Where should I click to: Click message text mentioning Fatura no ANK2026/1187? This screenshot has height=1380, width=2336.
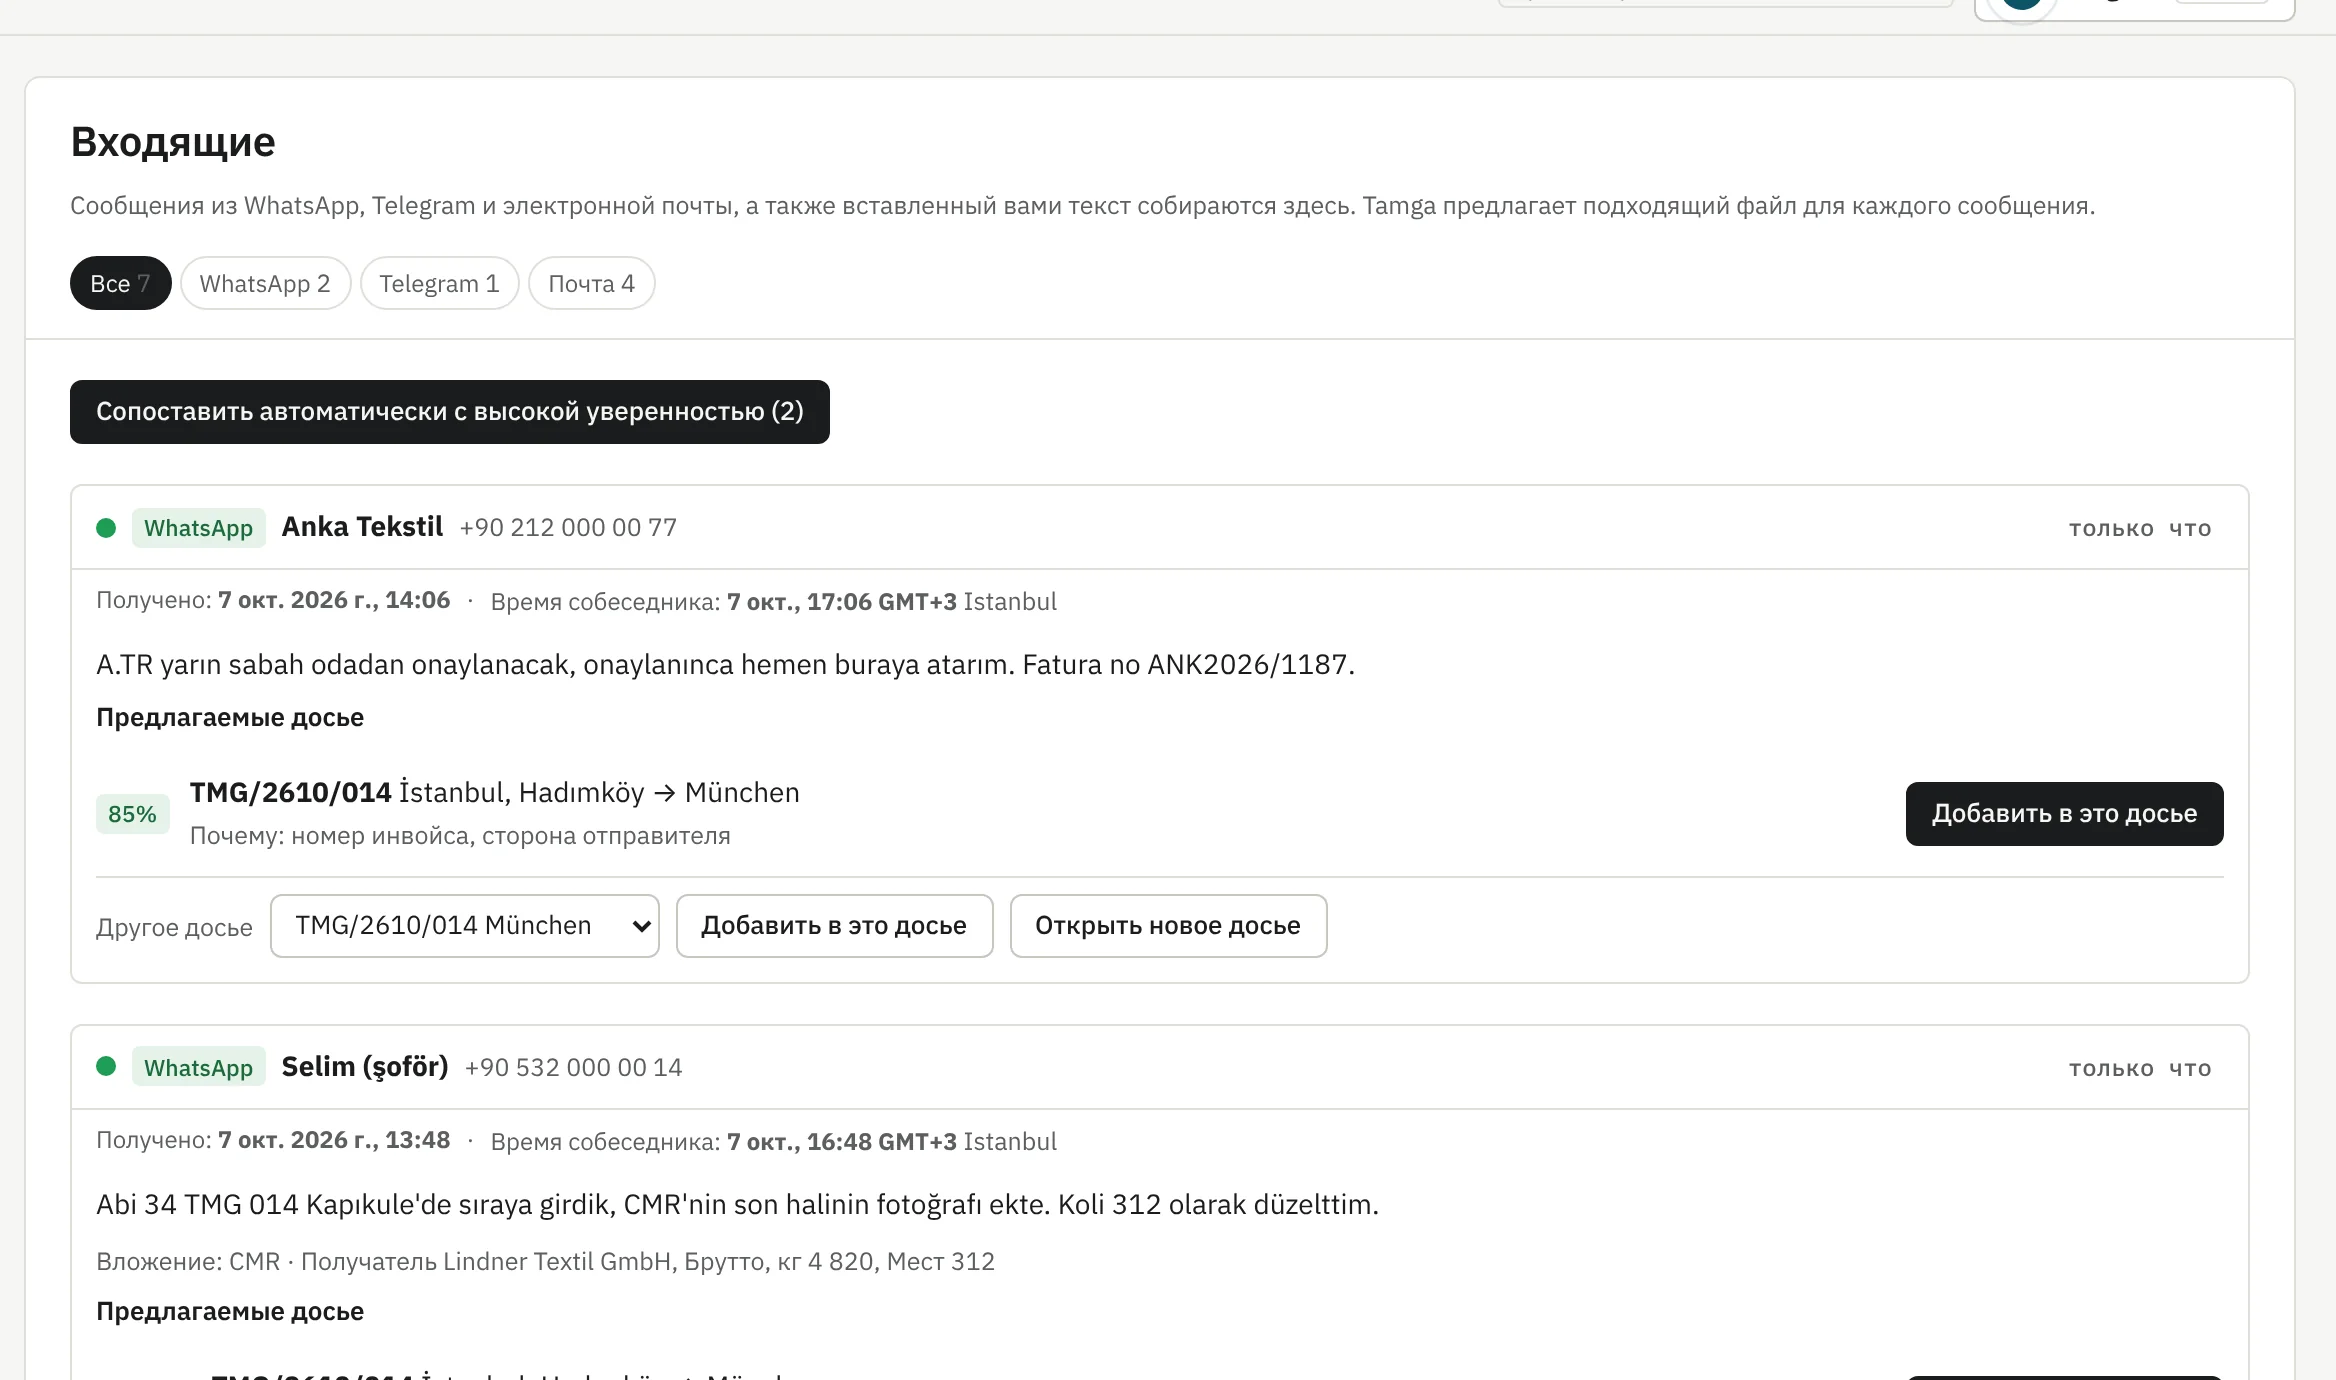725,665
